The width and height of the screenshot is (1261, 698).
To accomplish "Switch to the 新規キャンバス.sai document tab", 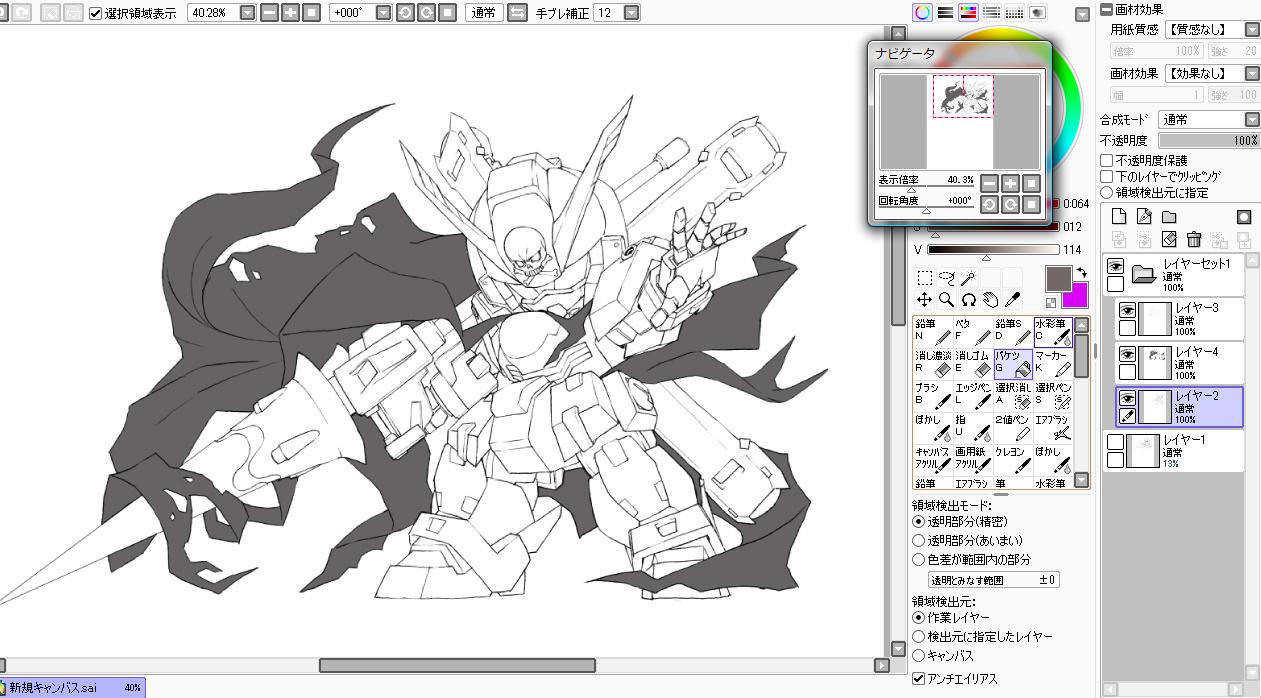I will (x=73, y=688).
